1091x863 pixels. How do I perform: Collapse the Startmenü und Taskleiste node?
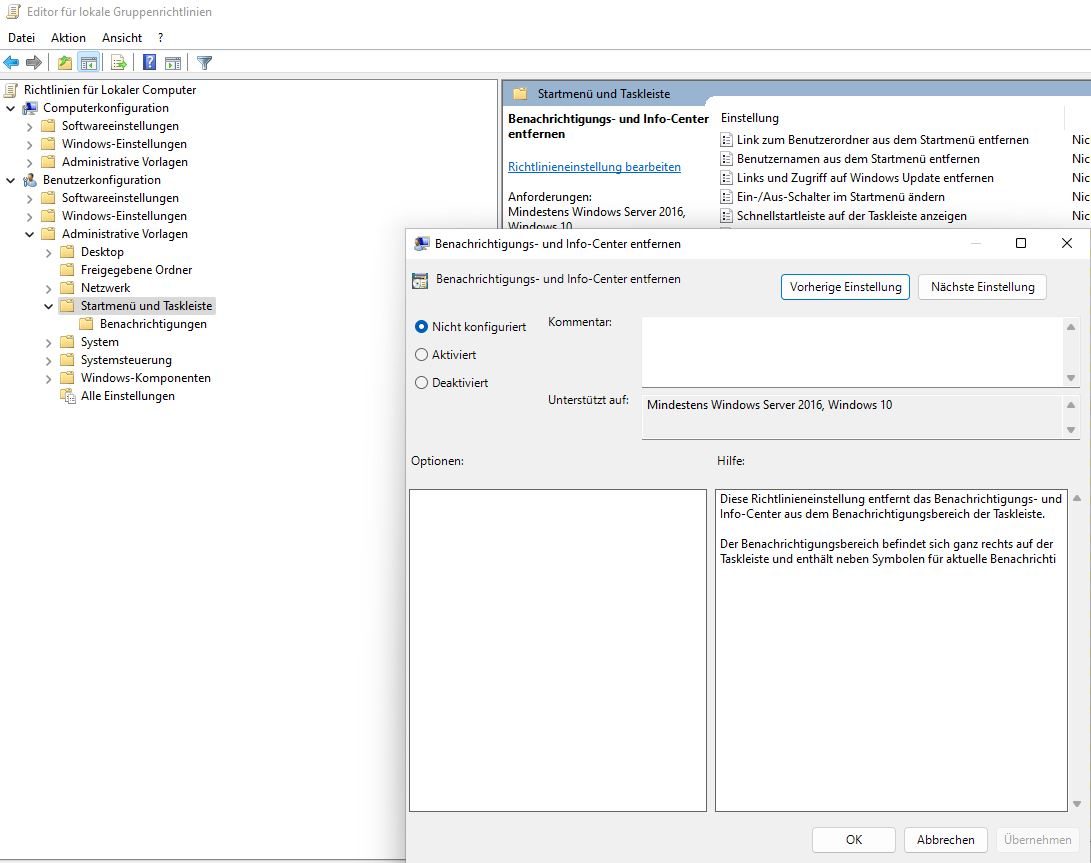coord(48,306)
